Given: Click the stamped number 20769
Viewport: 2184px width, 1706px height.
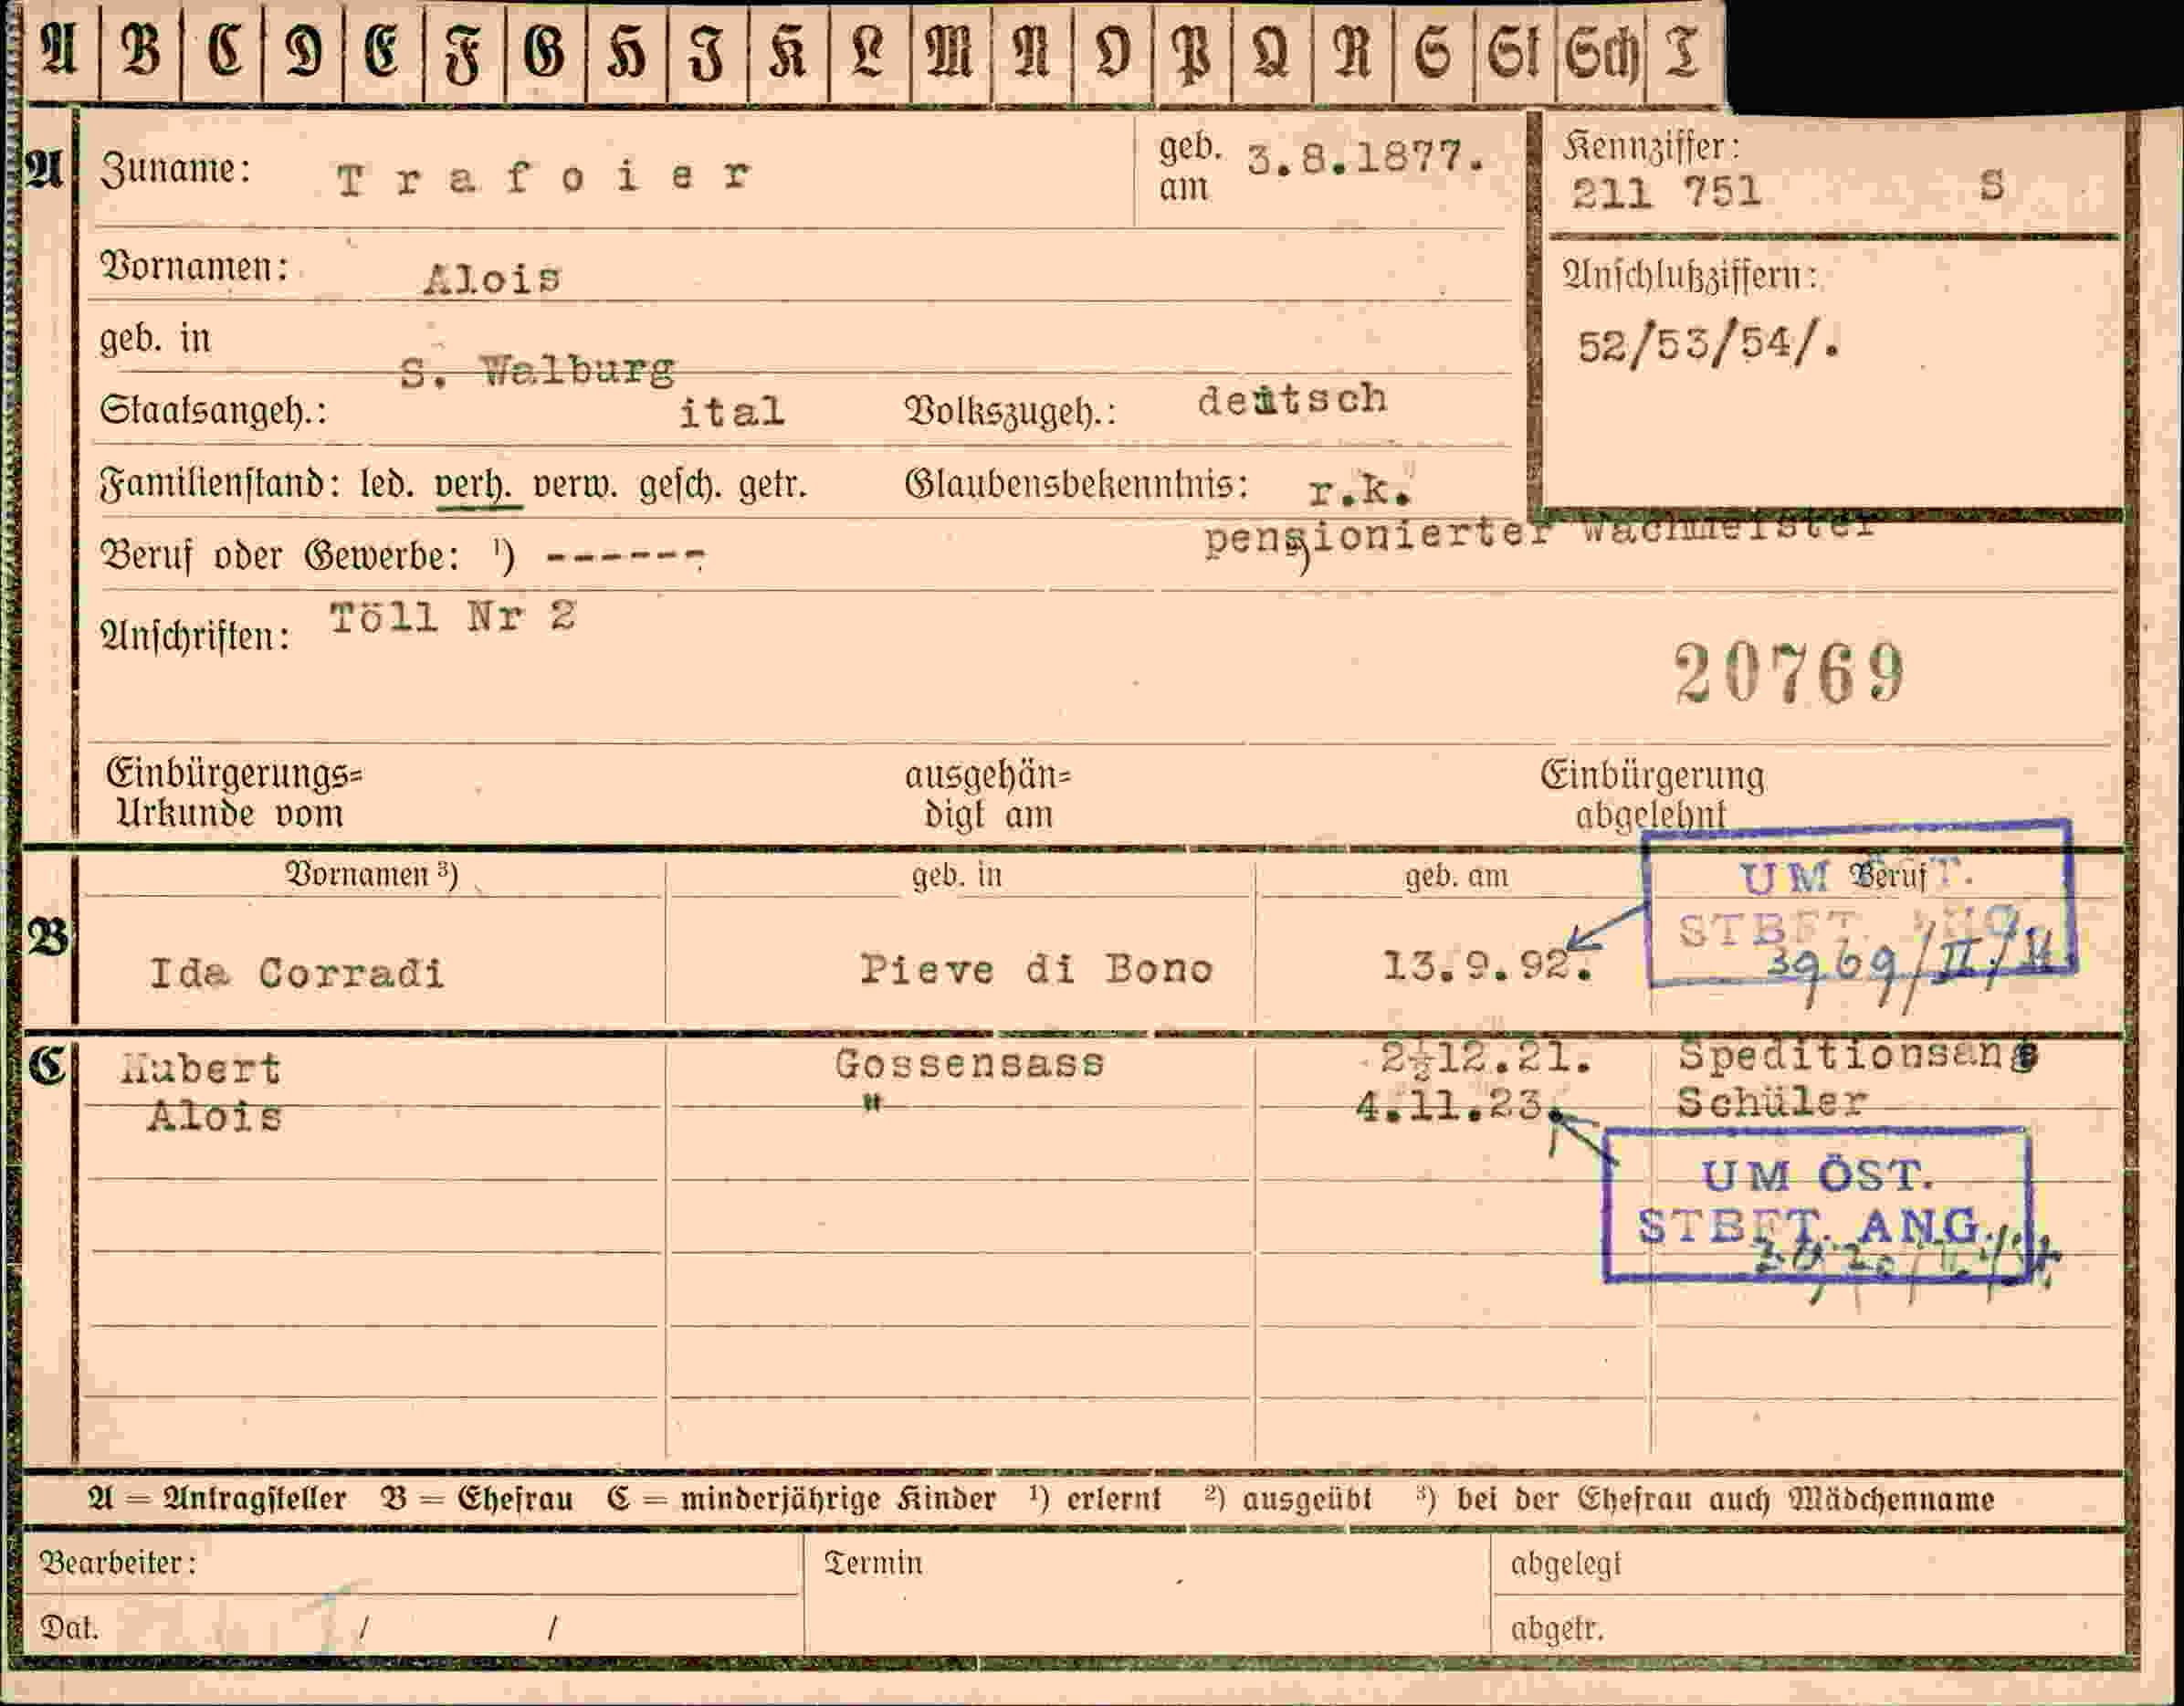Looking at the screenshot, I should click(x=1790, y=673).
